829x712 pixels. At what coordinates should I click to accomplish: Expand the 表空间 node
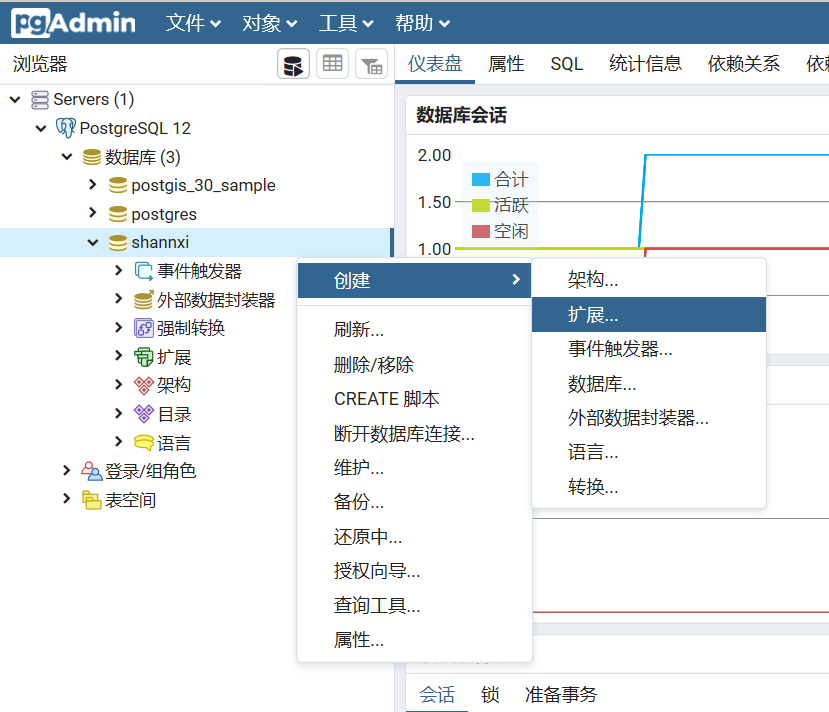pyautogui.click(x=67, y=498)
